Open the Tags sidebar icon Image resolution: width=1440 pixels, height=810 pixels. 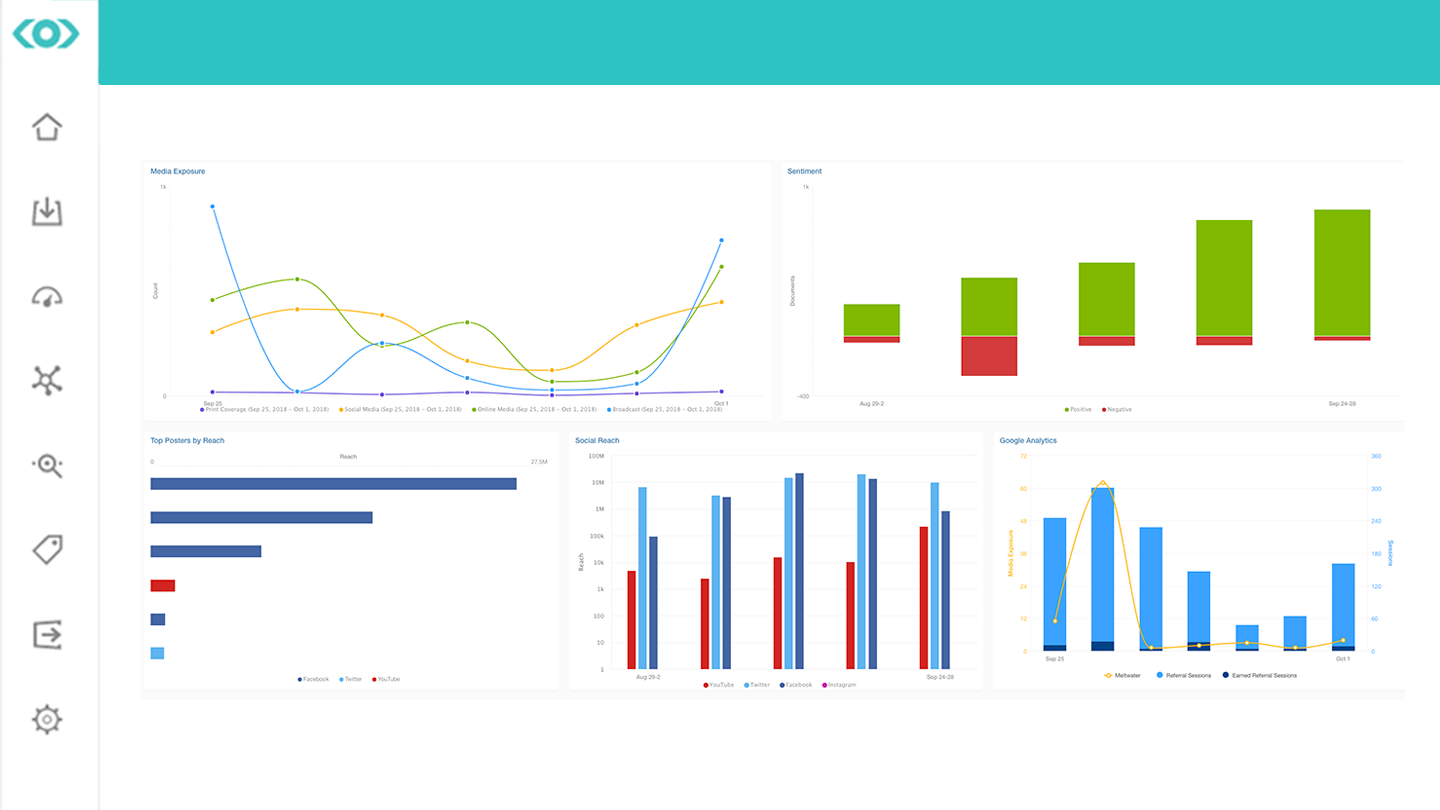[46, 550]
